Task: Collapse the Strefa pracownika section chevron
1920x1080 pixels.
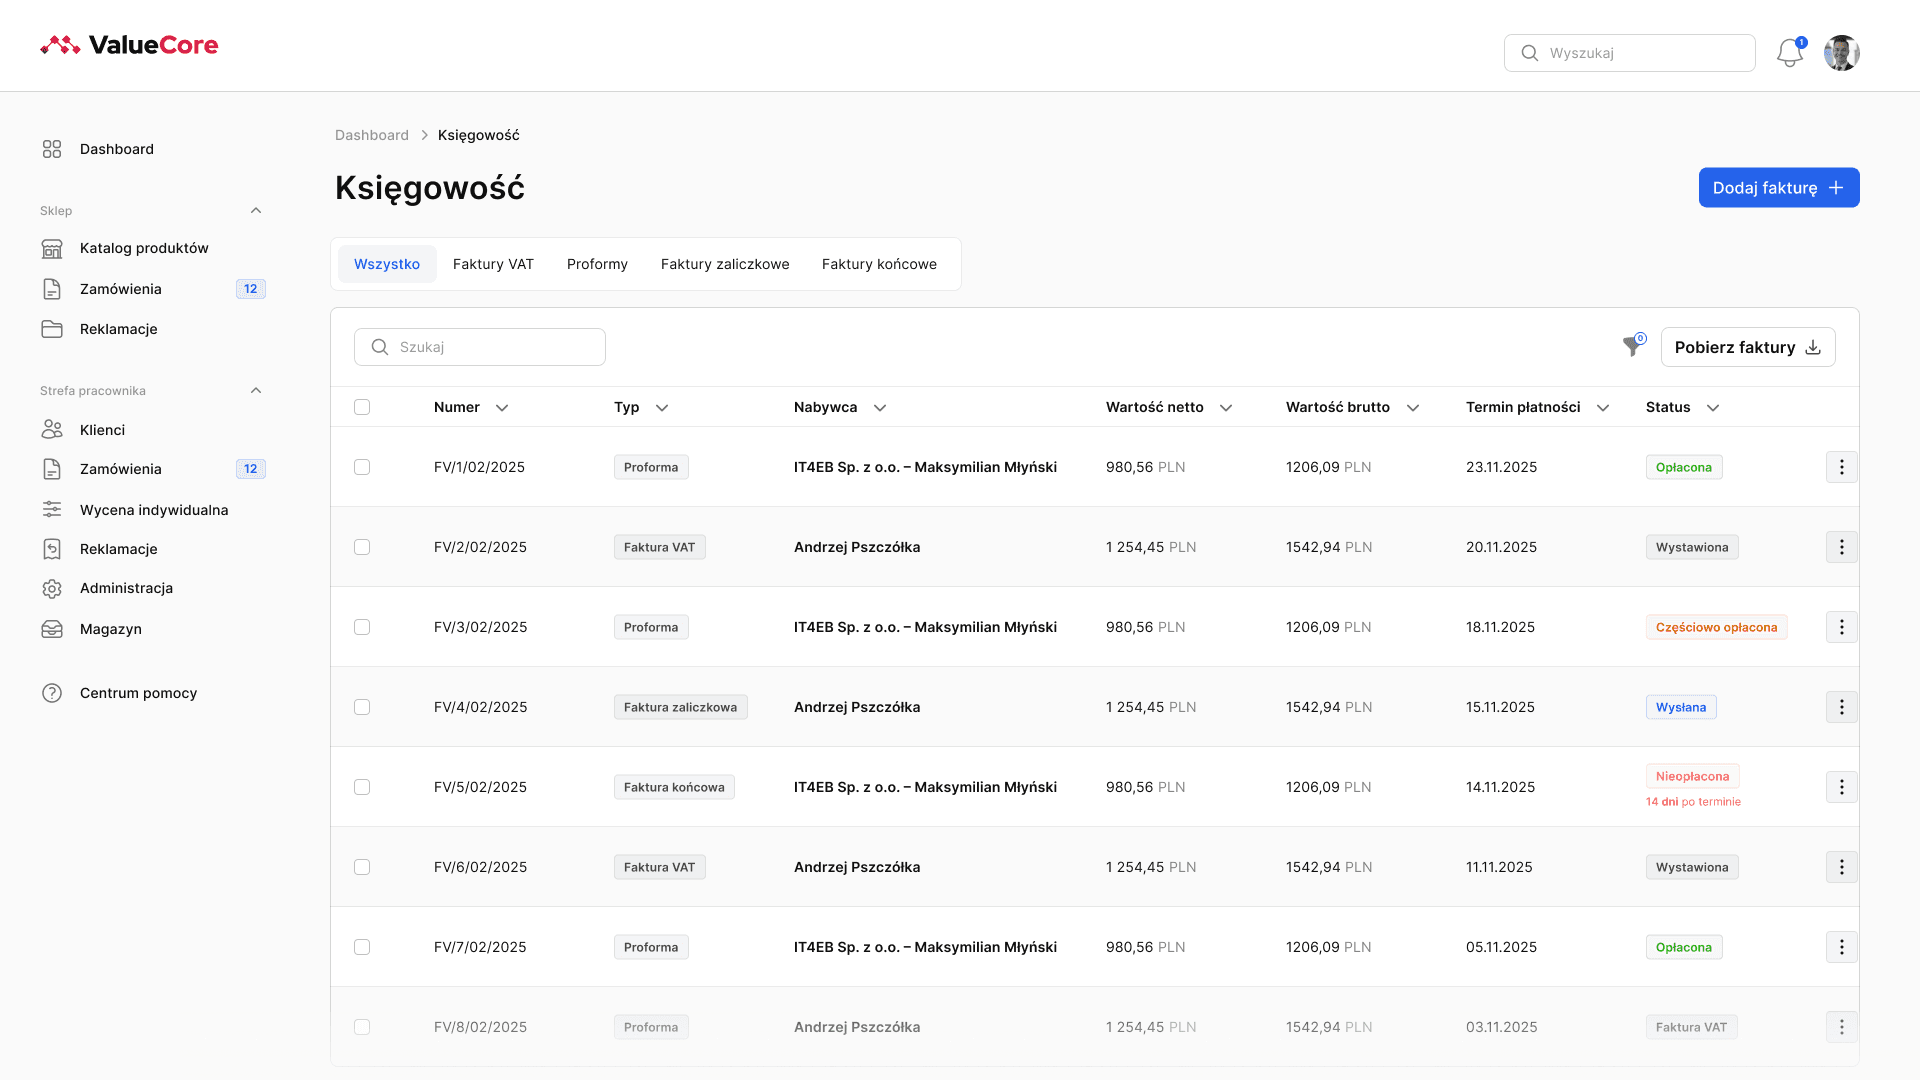Action: tap(256, 391)
